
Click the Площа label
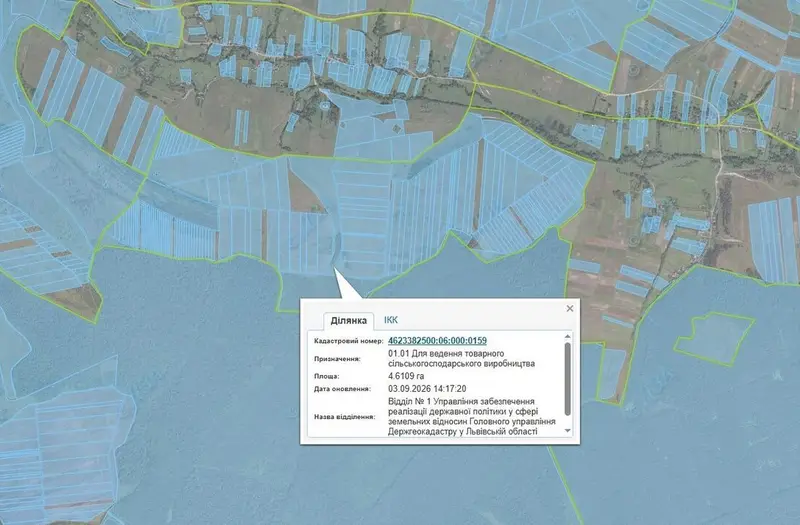pos(327,377)
